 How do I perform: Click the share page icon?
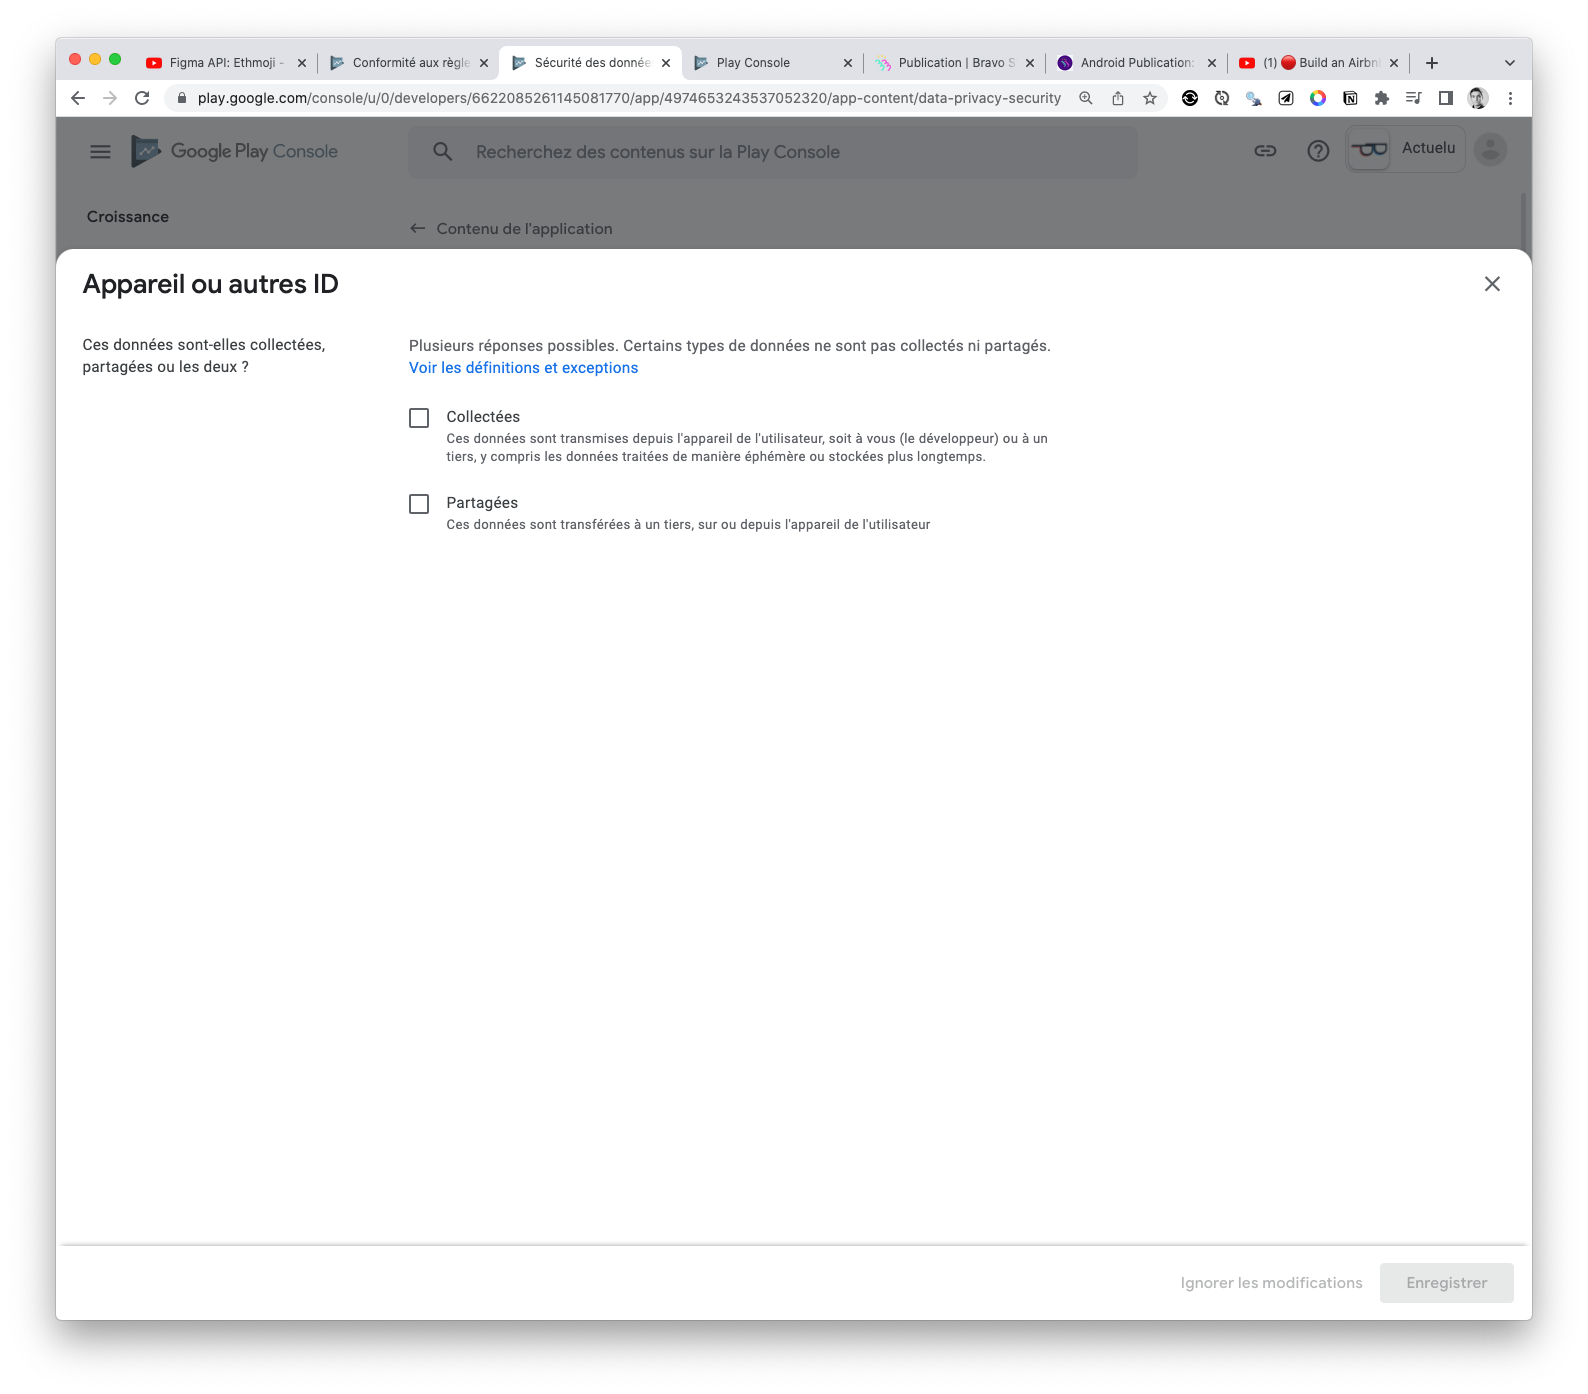1118,98
